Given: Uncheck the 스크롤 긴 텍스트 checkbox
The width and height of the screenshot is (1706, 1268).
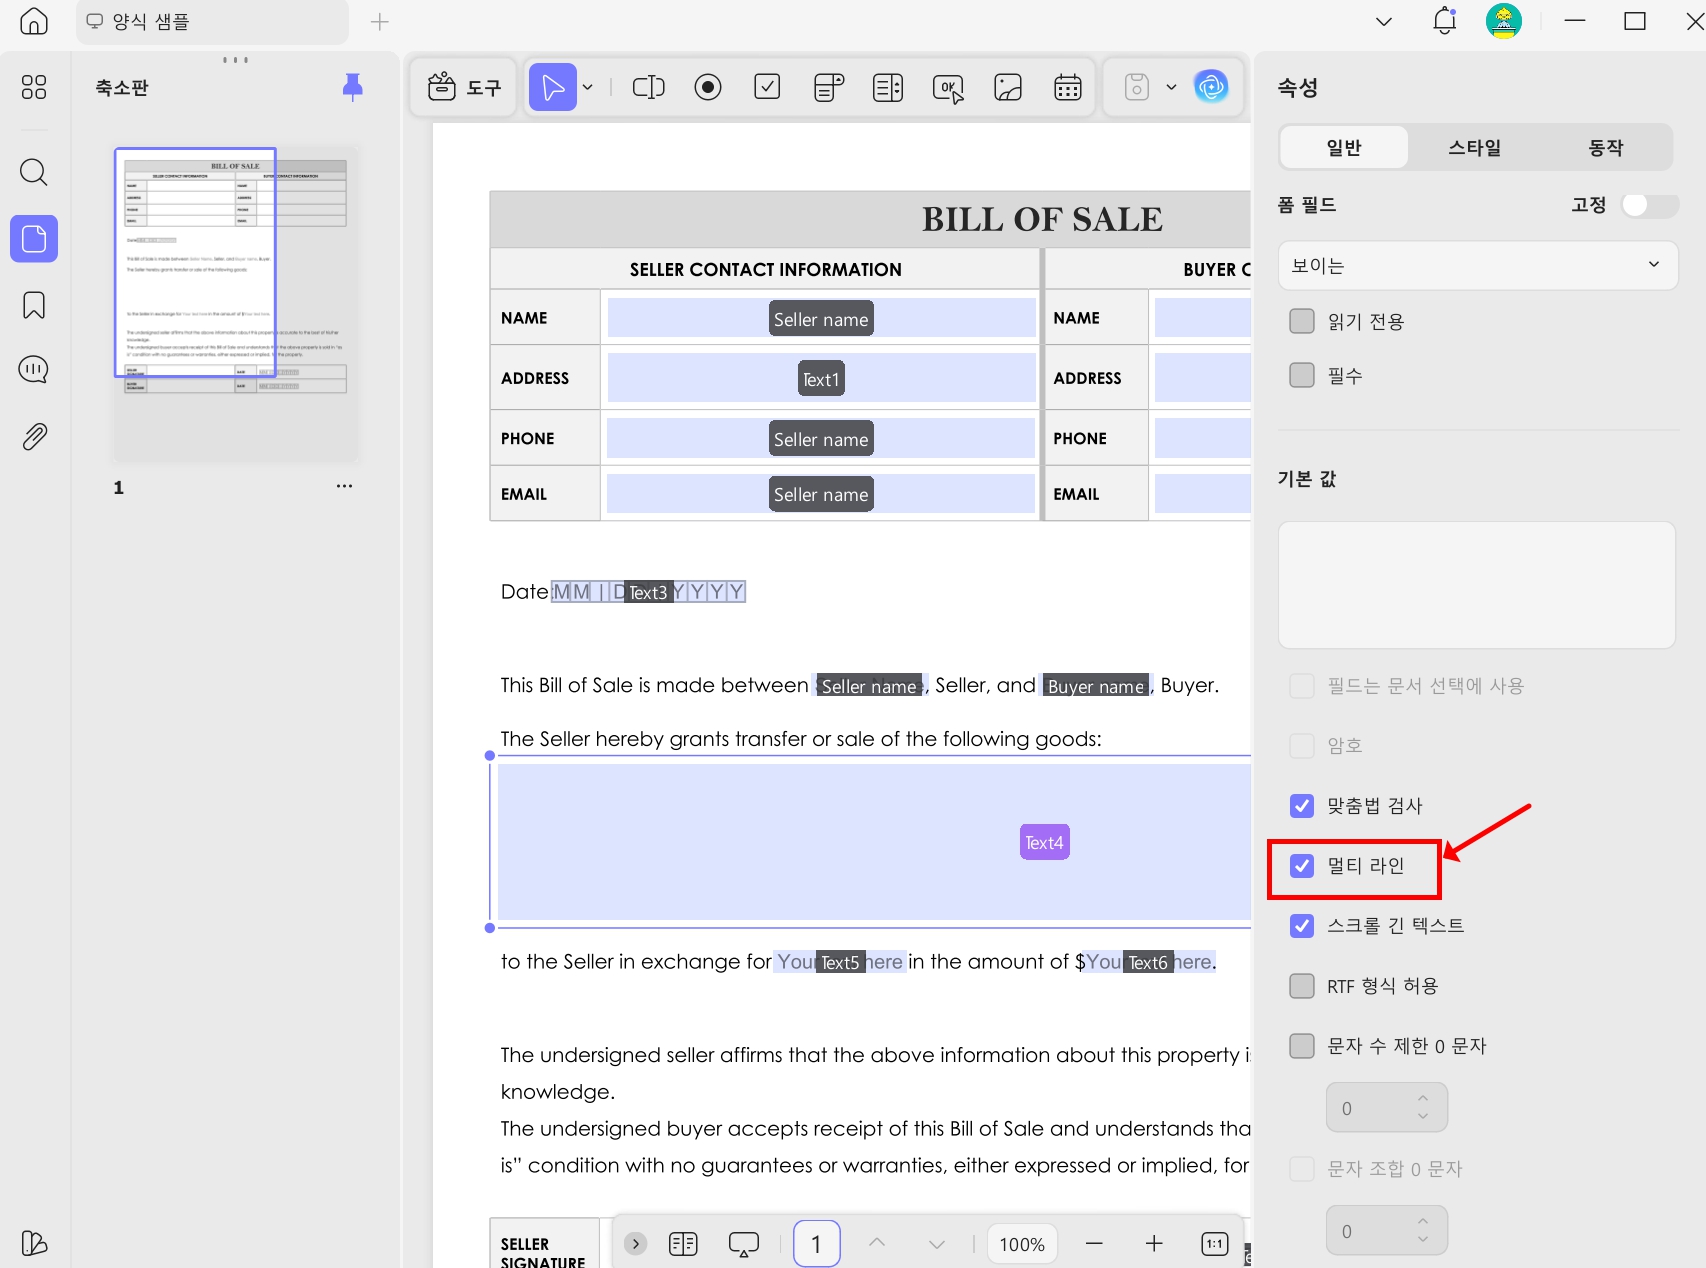Looking at the screenshot, I should [x=1302, y=926].
